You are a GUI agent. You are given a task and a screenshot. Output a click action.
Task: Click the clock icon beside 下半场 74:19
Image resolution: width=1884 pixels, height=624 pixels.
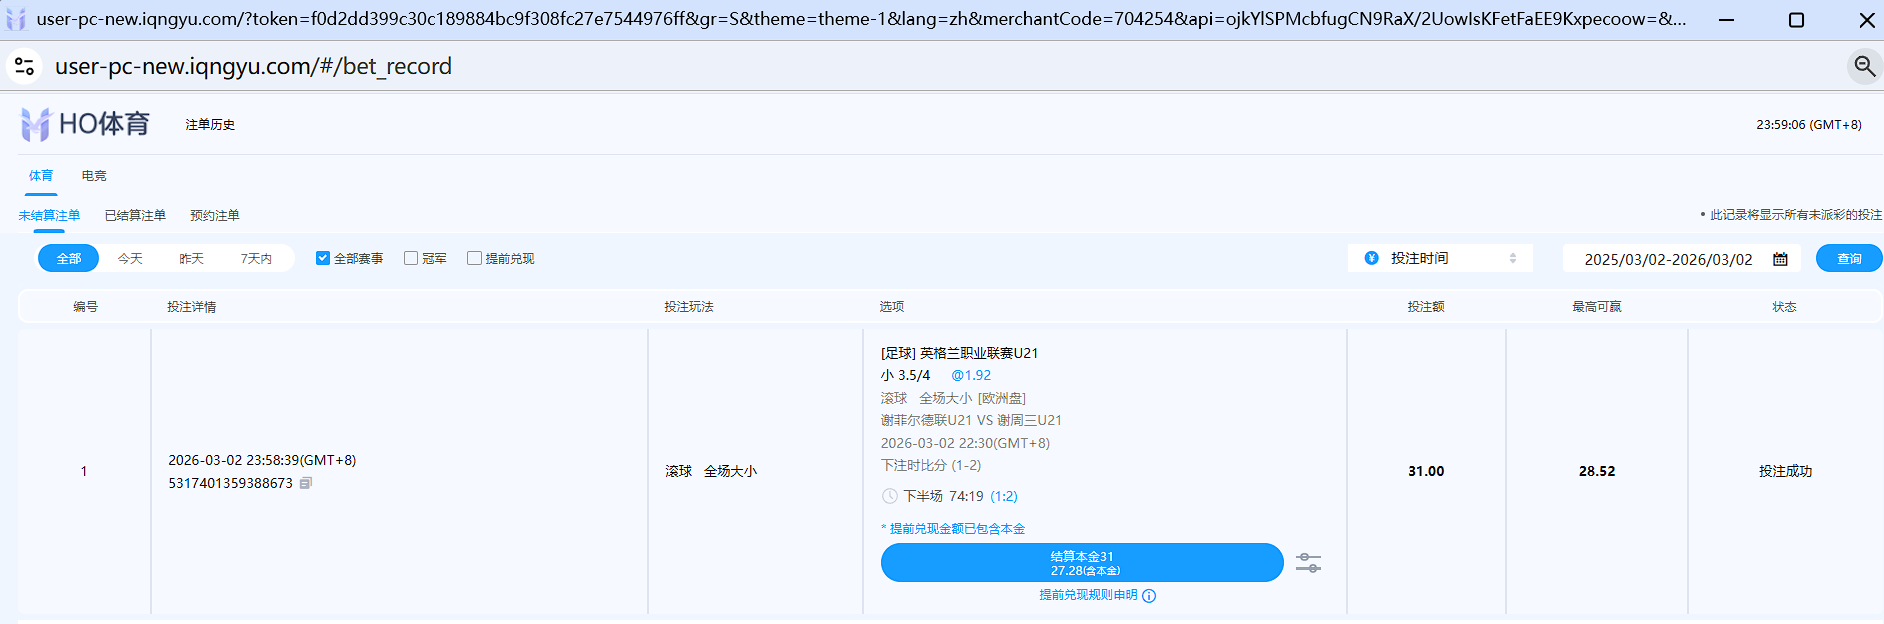pyautogui.click(x=889, y=496)
